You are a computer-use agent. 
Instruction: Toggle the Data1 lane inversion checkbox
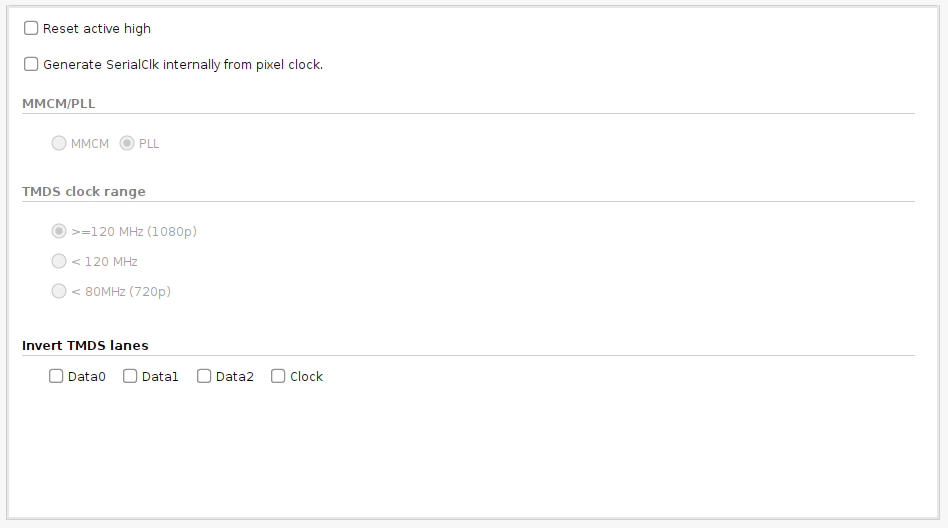(130, 376)
